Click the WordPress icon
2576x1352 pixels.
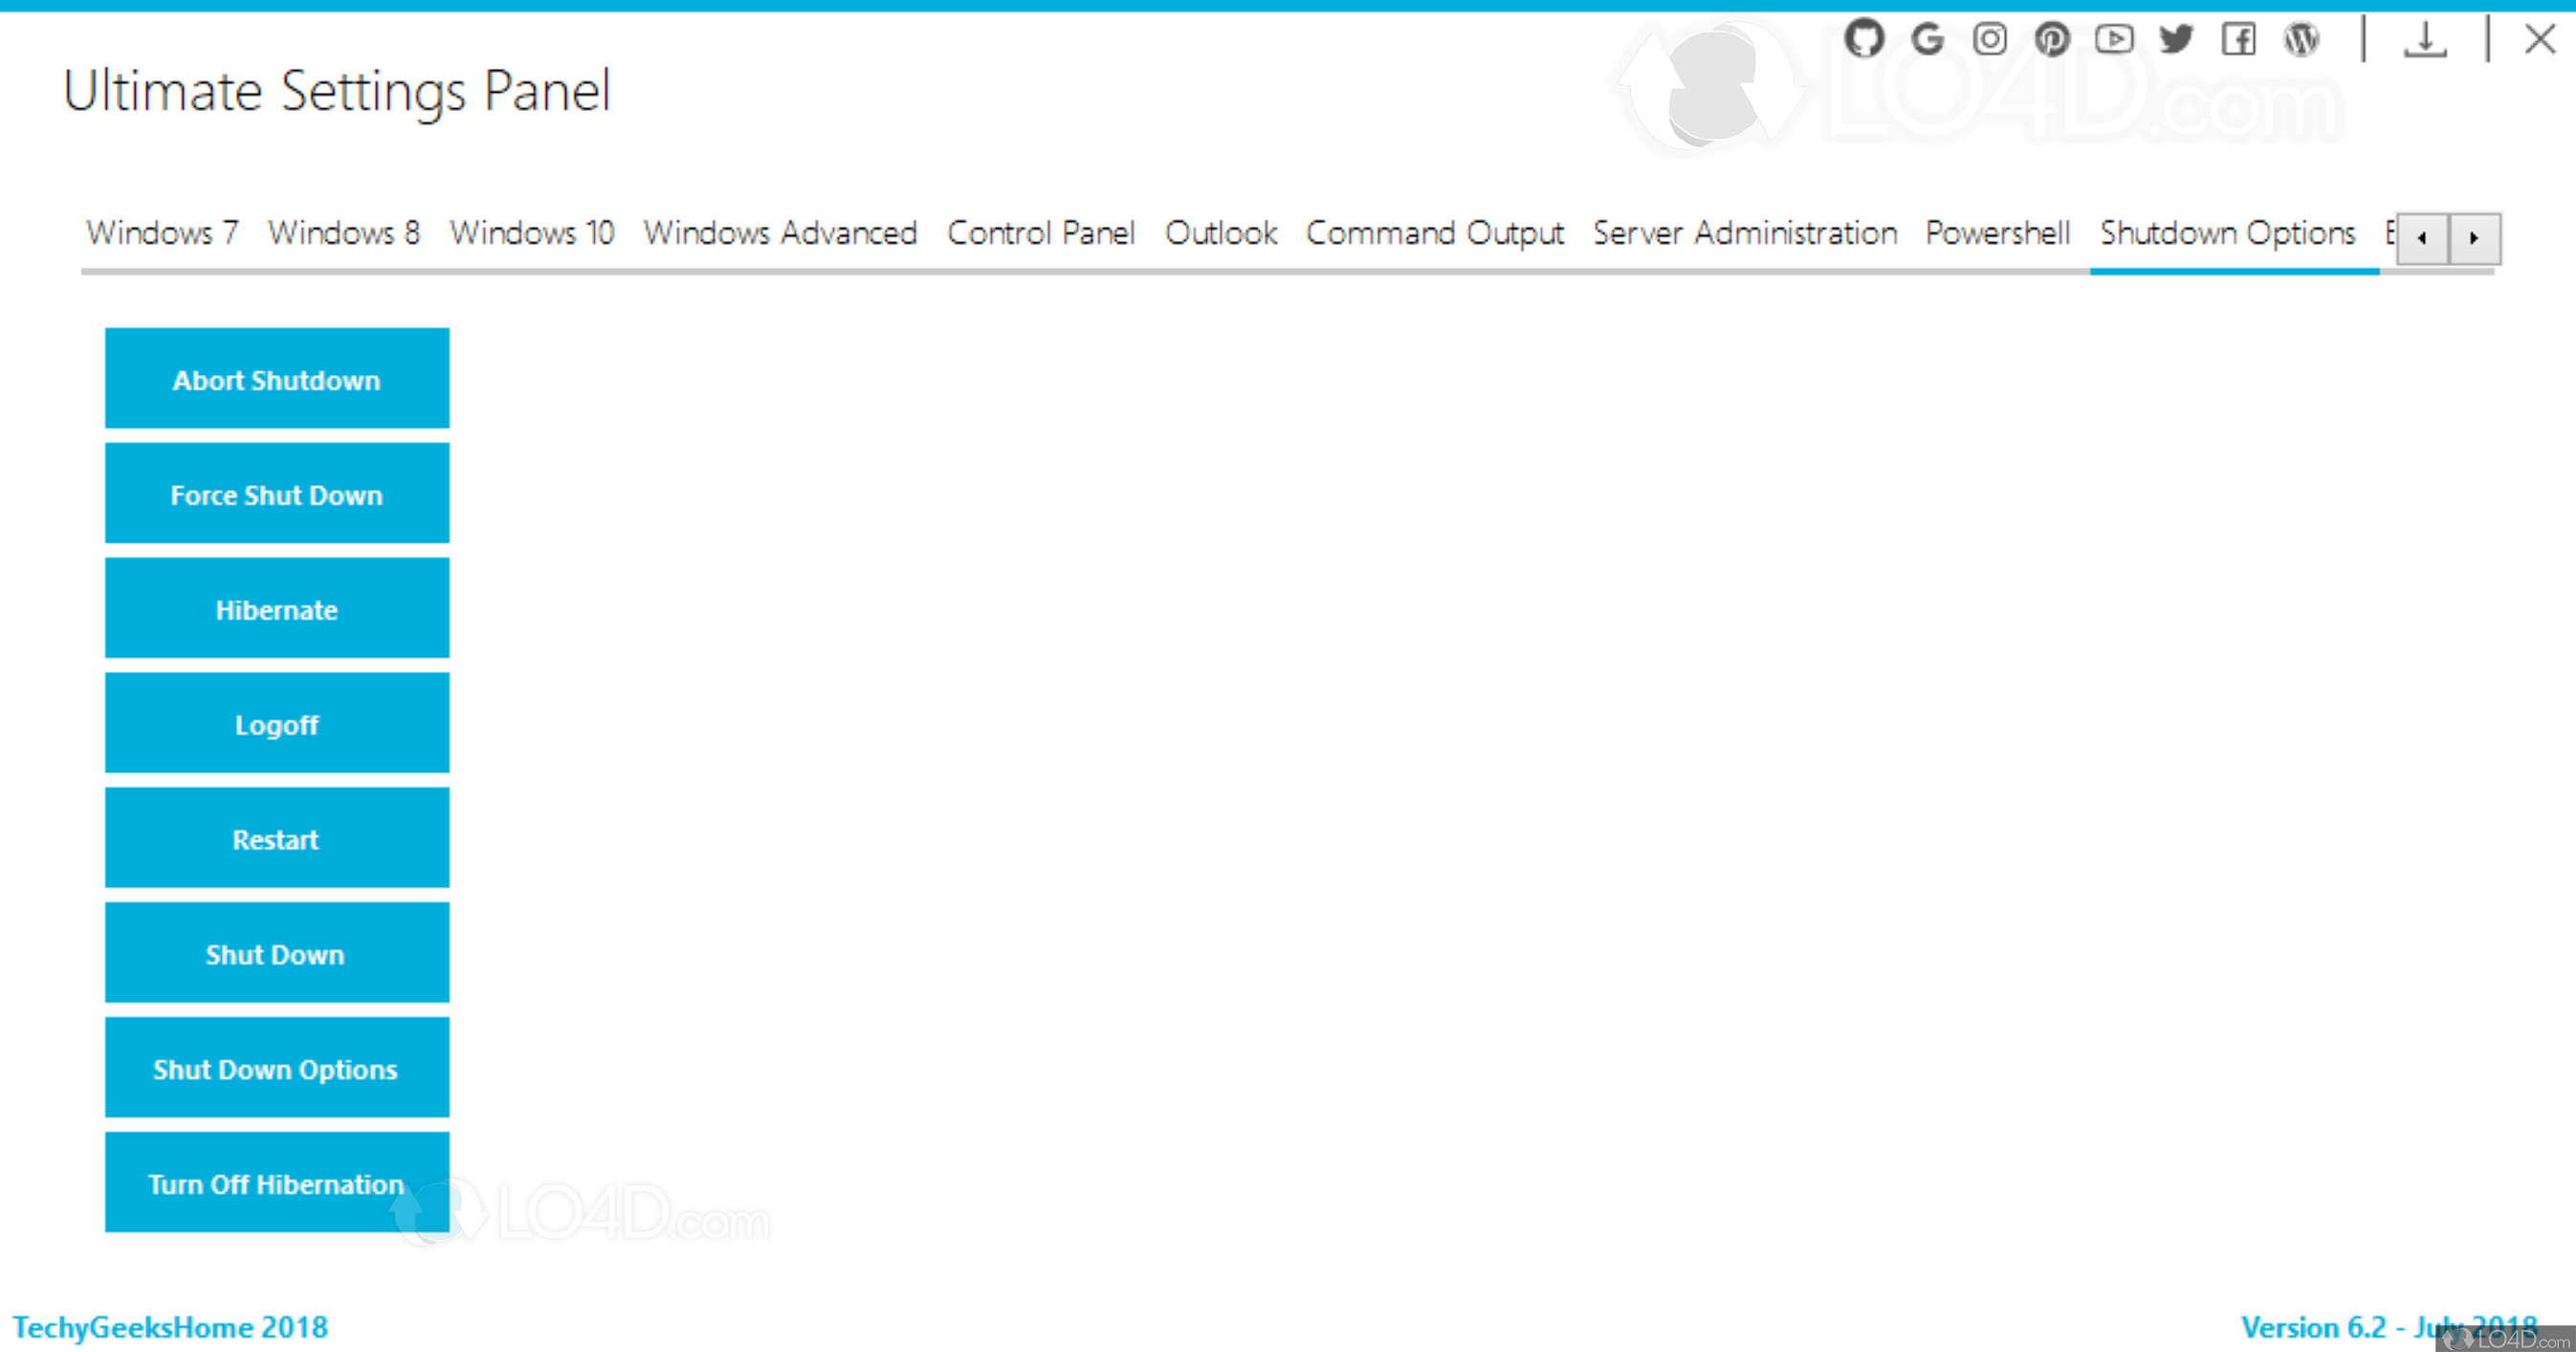(x=2302, y=39)
